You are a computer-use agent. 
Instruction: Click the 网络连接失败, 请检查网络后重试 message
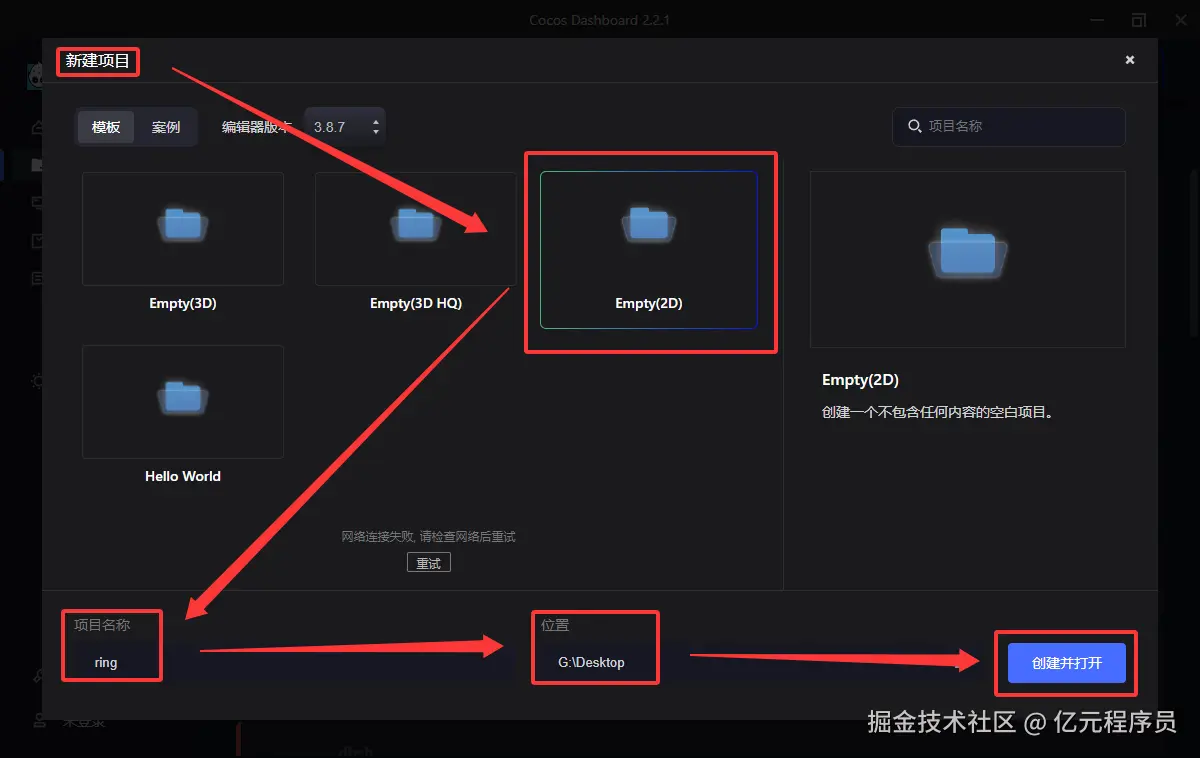[x=429, y=537]
